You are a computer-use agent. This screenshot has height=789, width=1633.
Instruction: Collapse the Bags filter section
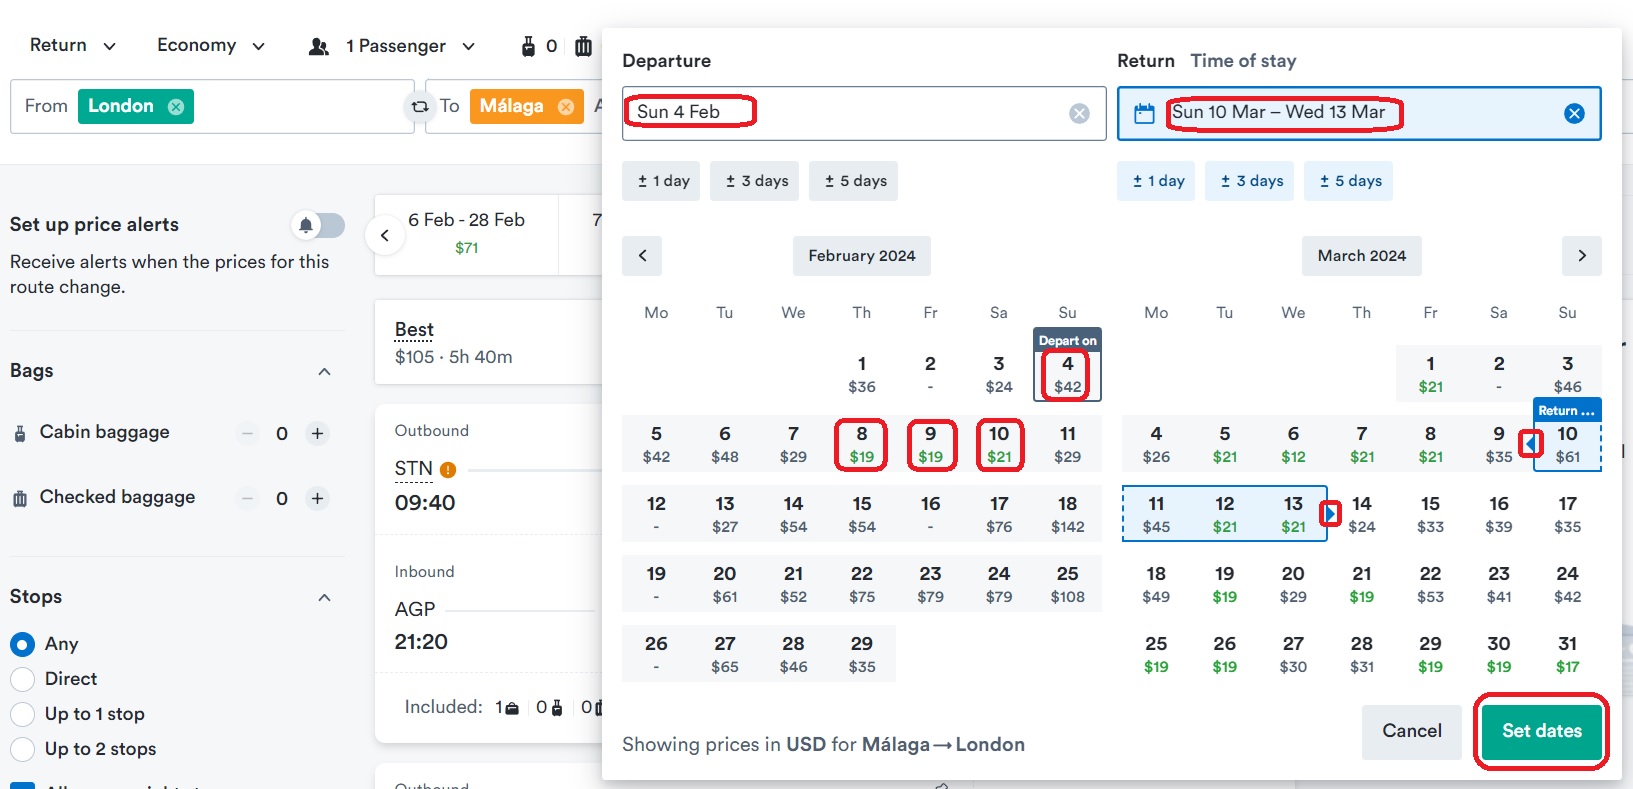click(324, 371)
